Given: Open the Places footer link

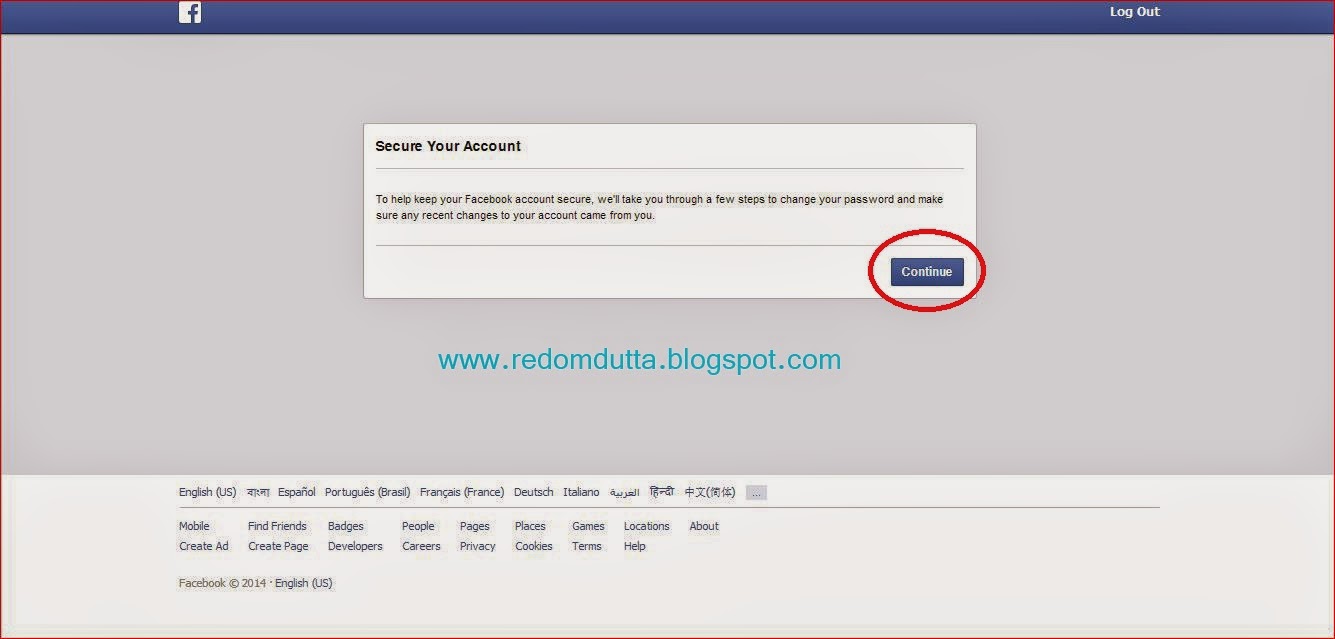Looking at the screenshot, I should pyautogui.click(x=530, y=526).
